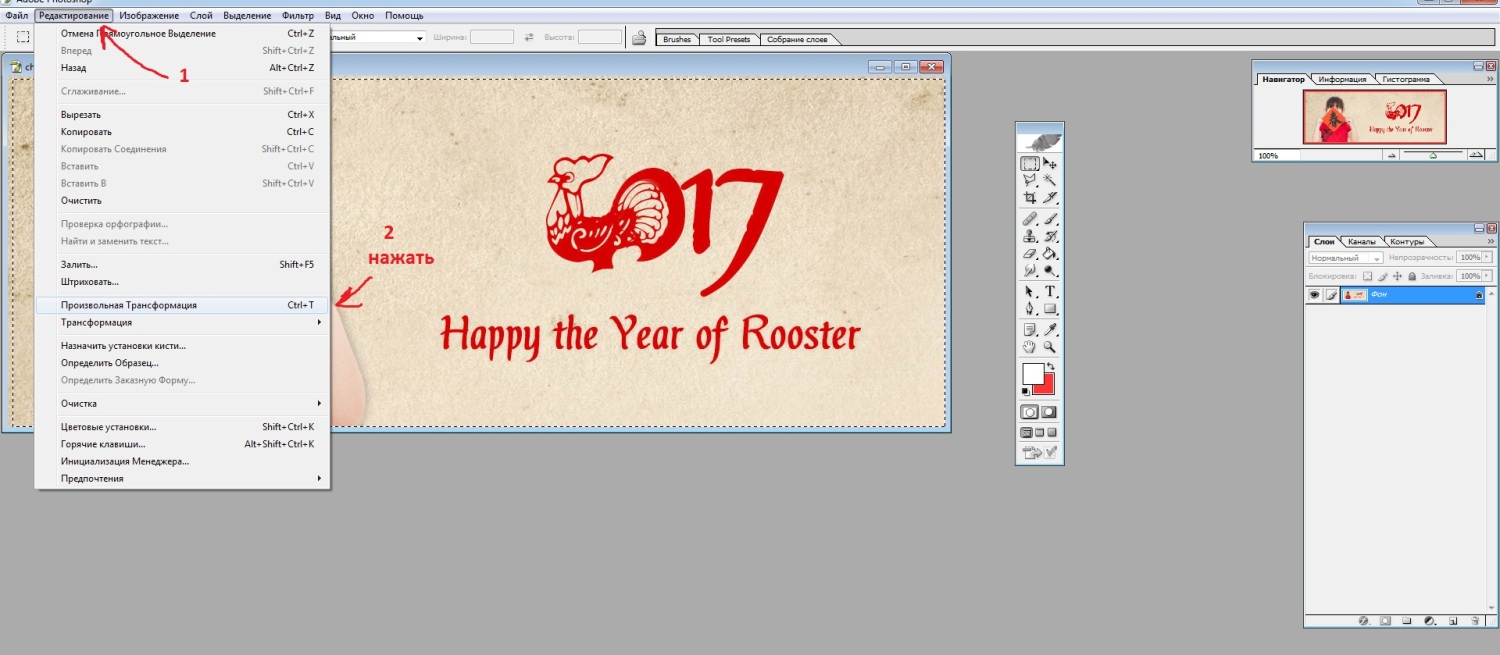Enable Quick Mask mode in the toolbox
The height and width of the screenshot is (655, 1500).
click(1050, 412)
